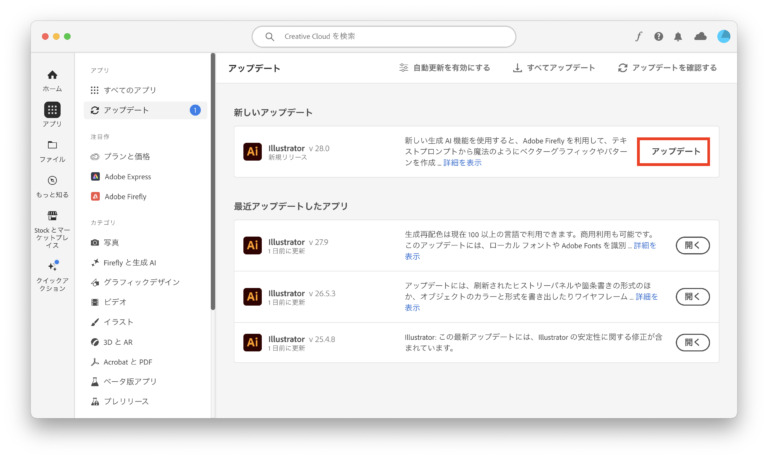Select 3D と AR category
Screen dimensions: 768x459
145,342
